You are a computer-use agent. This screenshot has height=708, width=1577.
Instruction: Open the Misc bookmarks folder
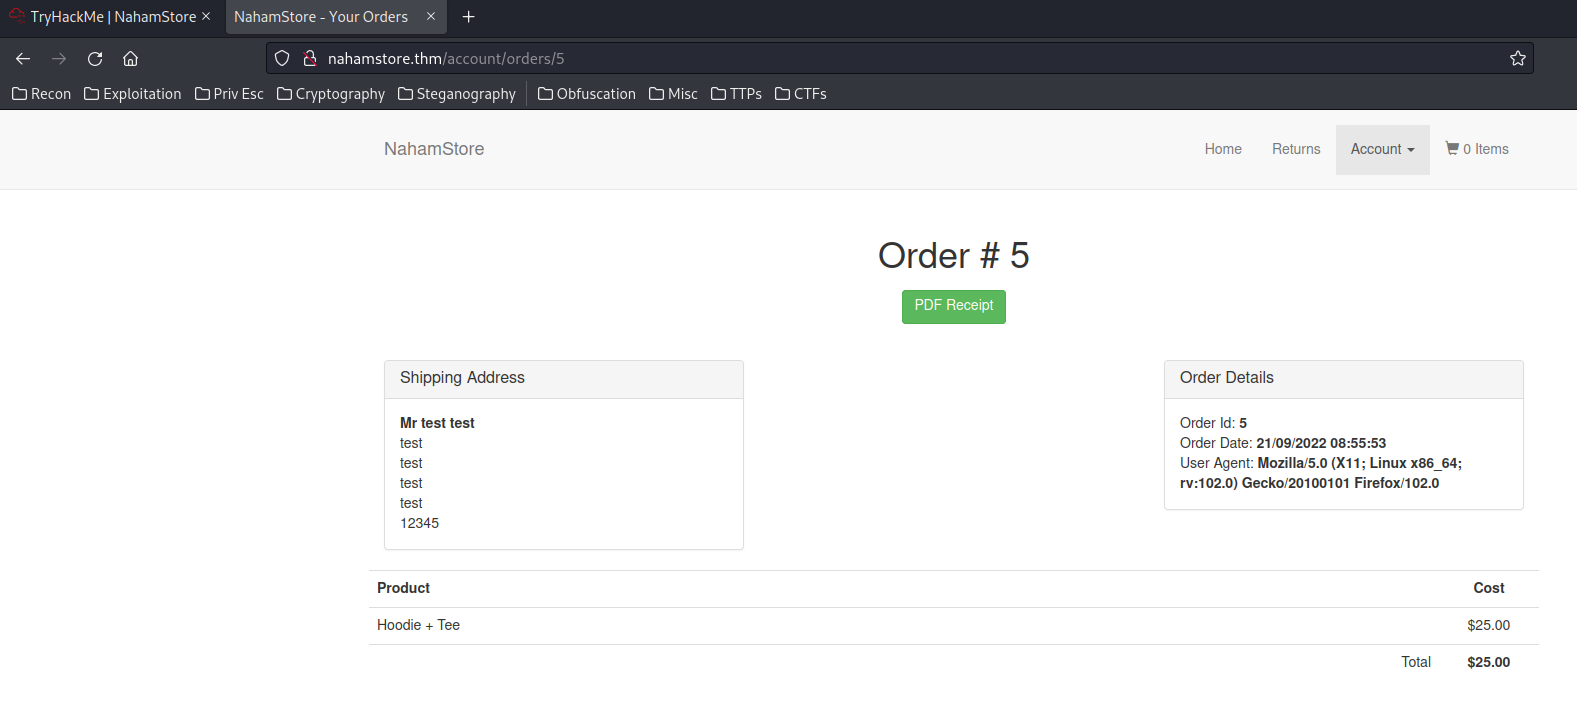pyautogui.click(x=673, y=94)
